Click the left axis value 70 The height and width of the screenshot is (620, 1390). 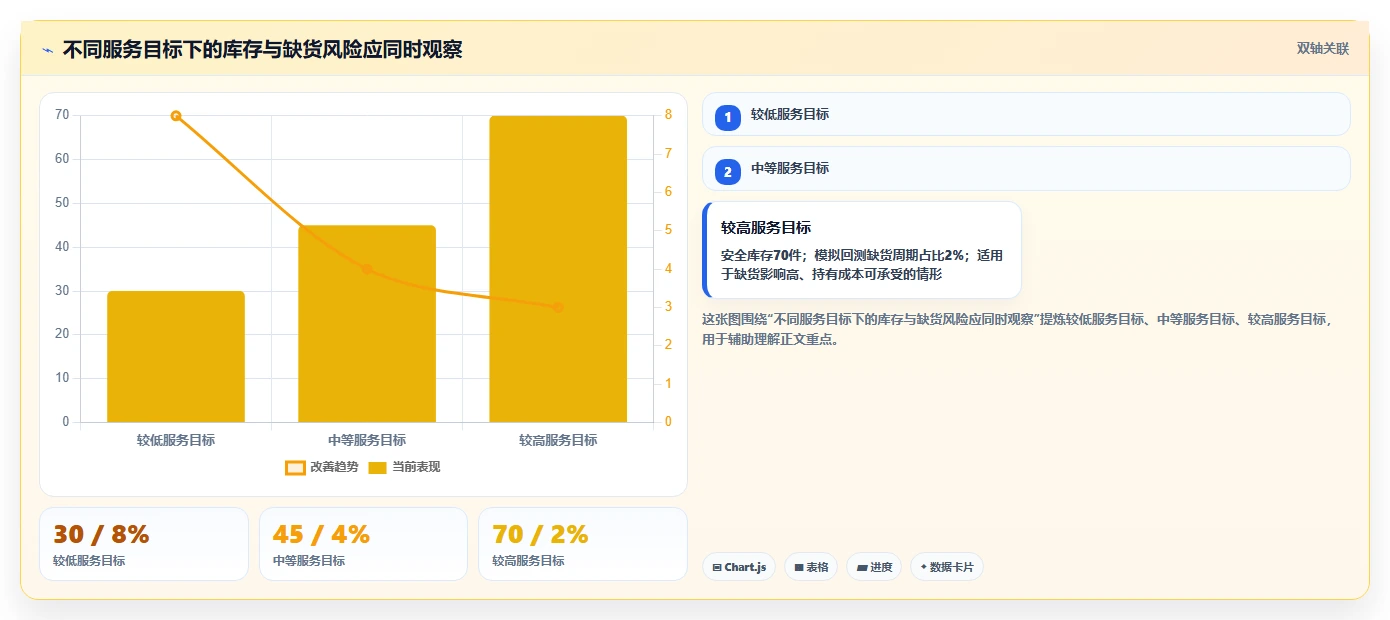tap(63, 115)
